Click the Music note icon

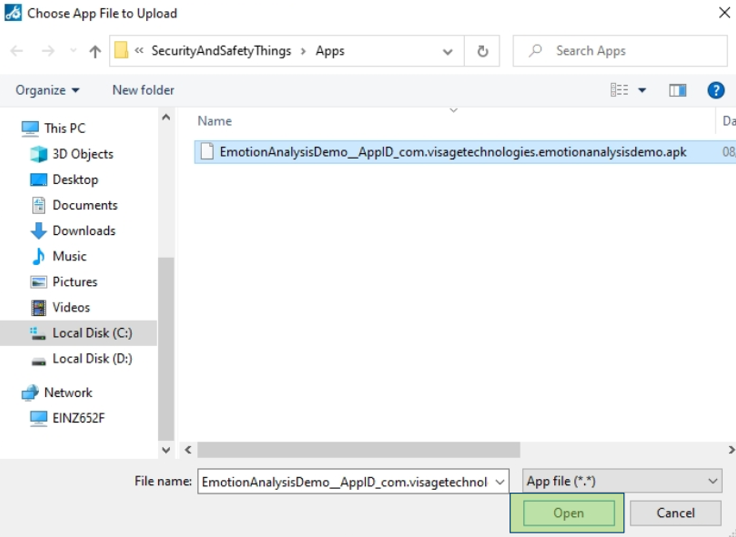(38, 256)
